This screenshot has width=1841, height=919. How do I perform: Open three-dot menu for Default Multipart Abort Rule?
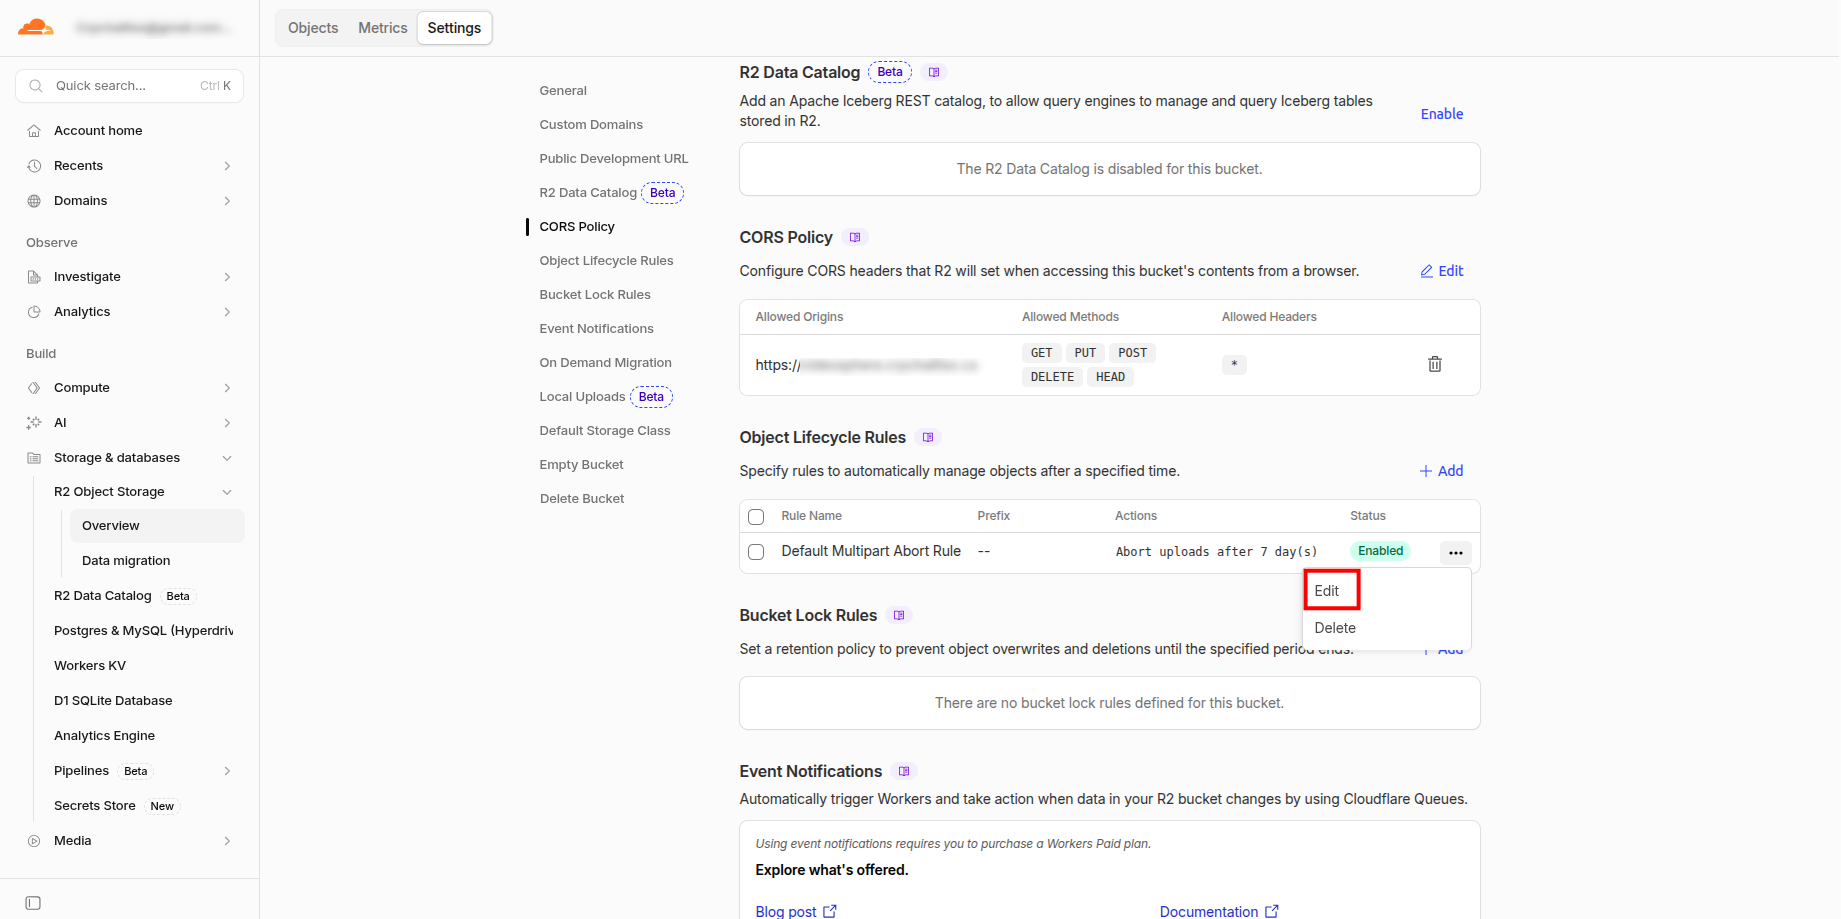click(x=1456, y=552)
